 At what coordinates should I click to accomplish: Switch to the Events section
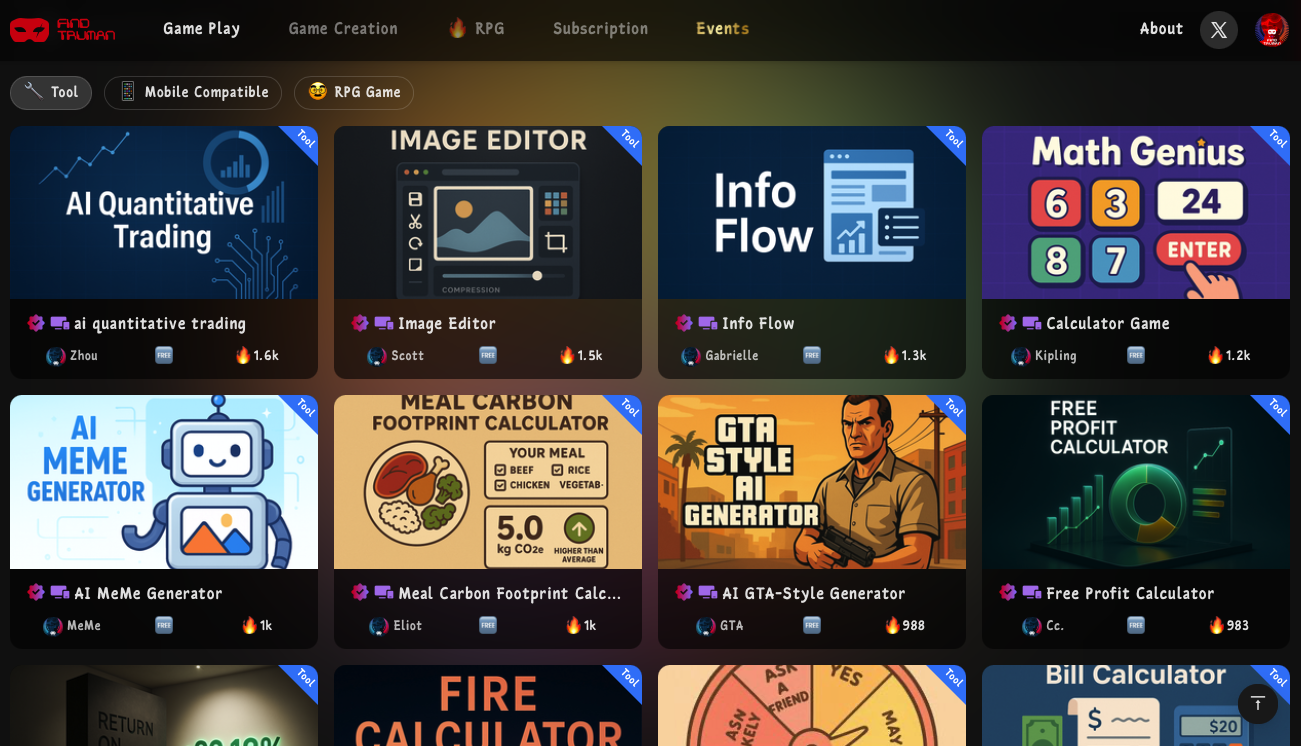tap(722, 29)
